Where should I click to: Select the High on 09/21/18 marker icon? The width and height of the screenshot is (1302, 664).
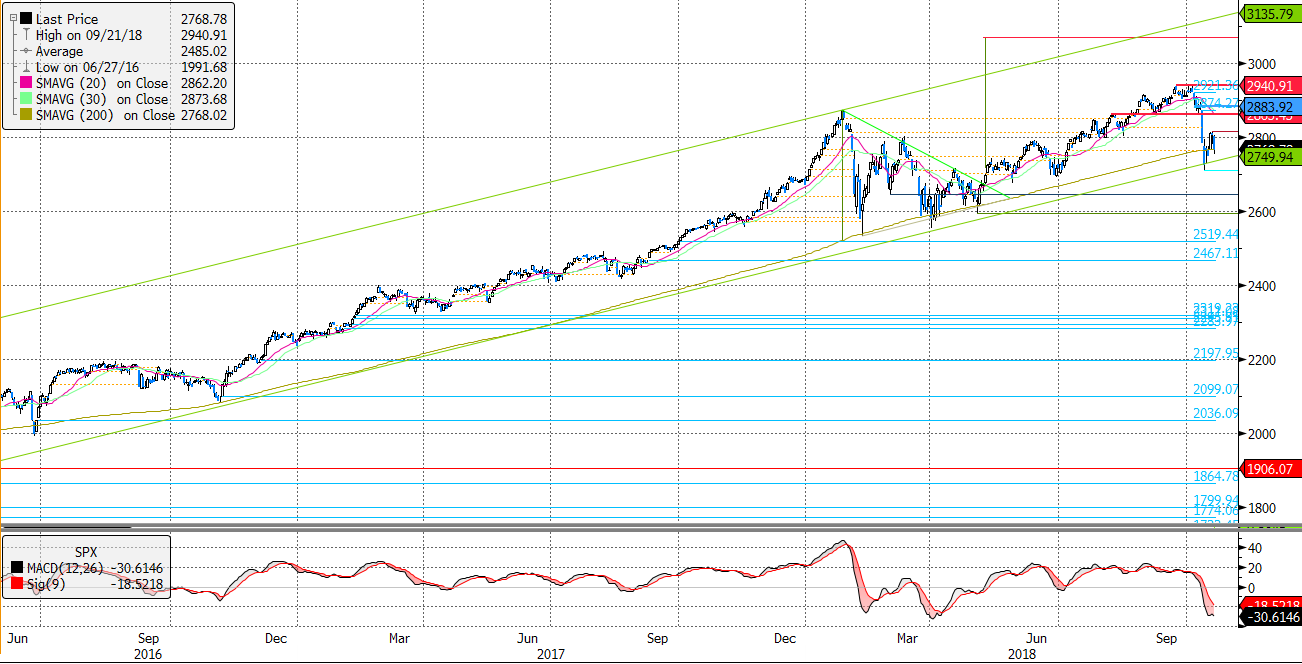(x=26, y=35)
